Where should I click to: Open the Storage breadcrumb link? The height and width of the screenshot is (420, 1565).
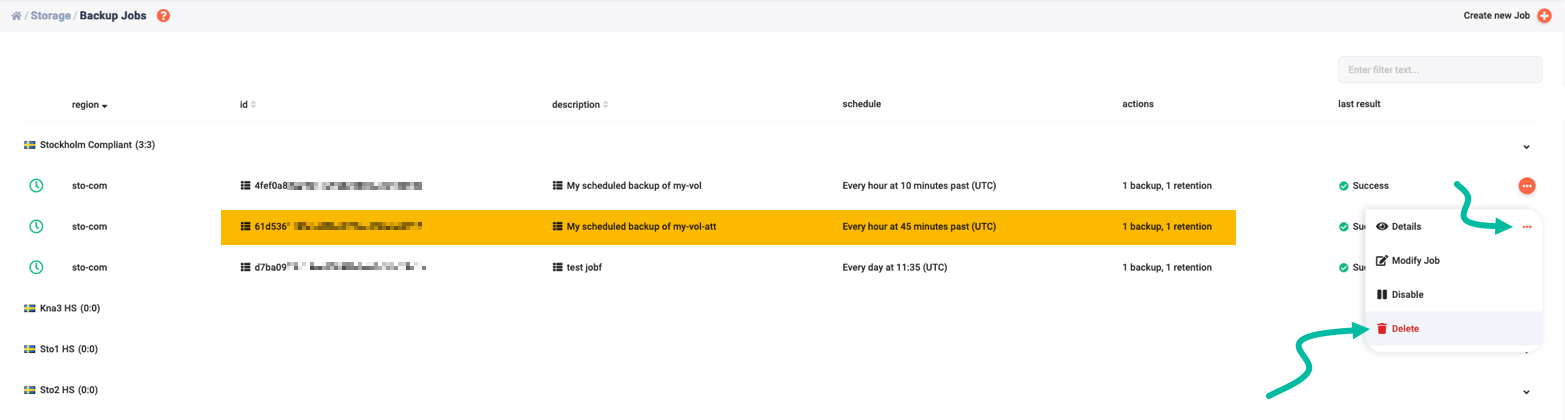(50, 16)
